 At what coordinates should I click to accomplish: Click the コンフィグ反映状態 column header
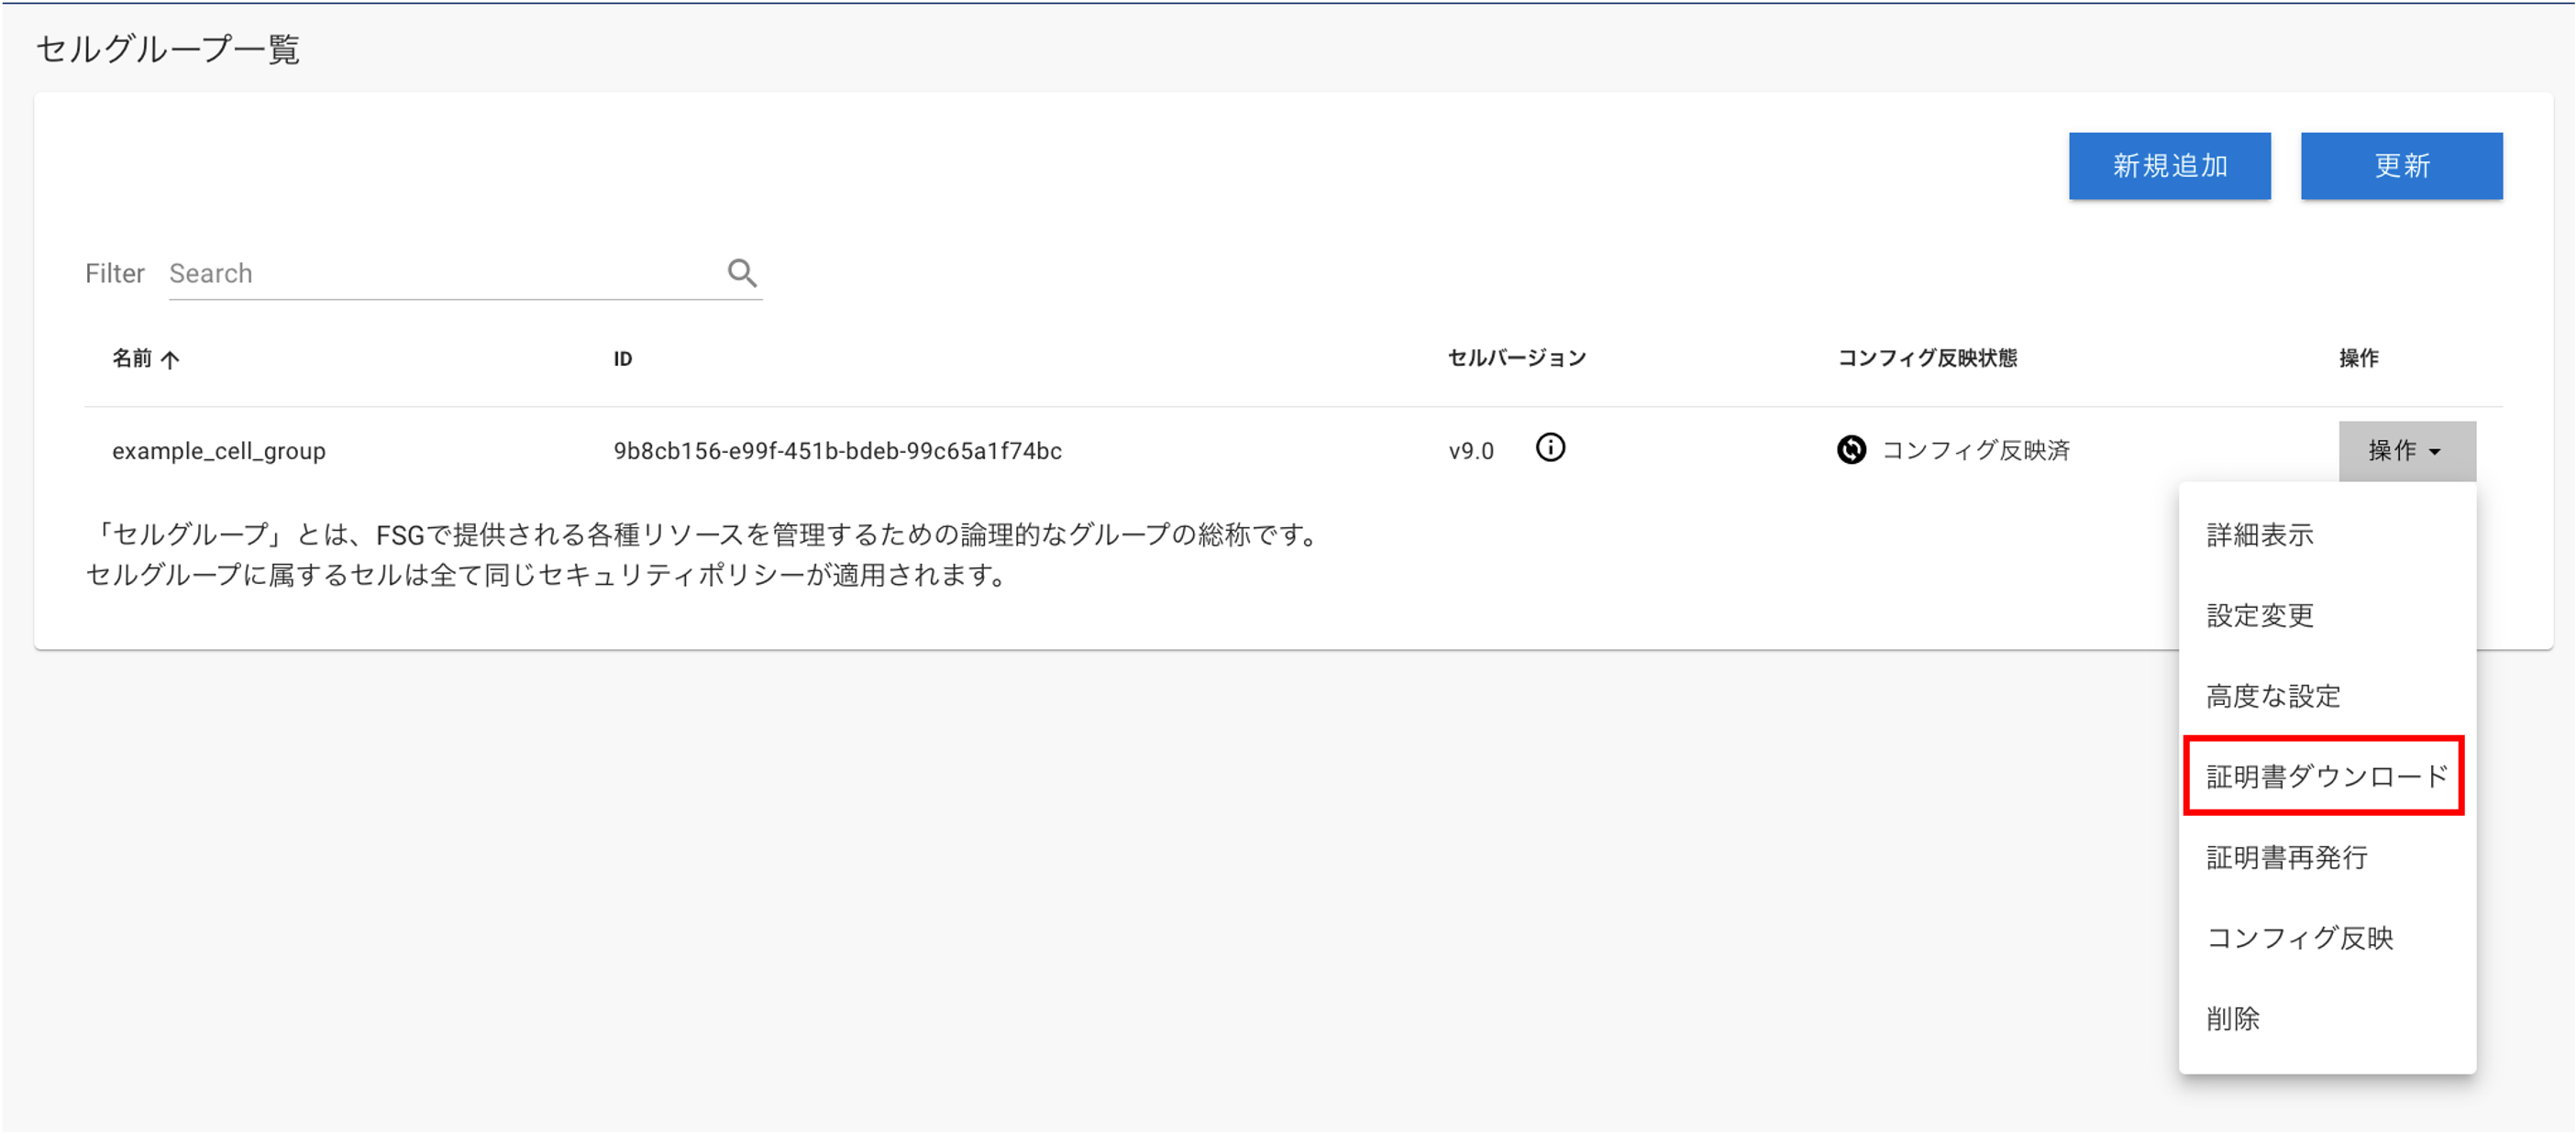click(x=1927, y=358)
